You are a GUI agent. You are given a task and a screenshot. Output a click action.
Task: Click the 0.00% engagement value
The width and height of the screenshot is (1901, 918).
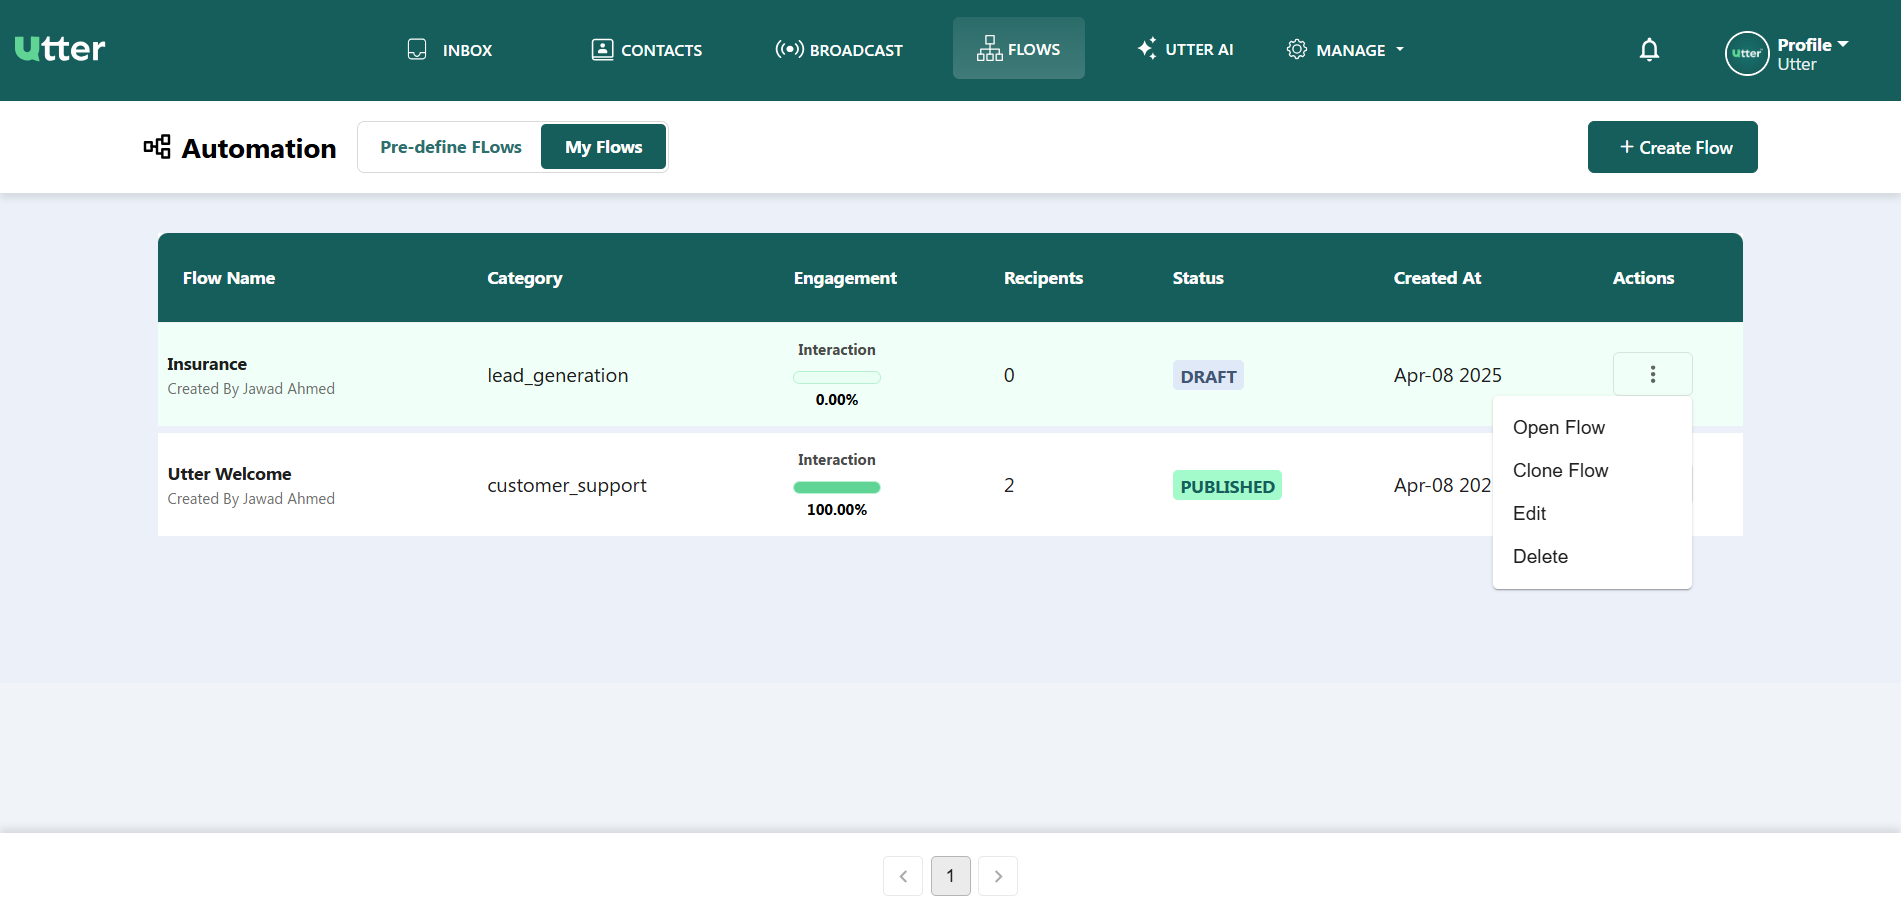tap(836, 400)
